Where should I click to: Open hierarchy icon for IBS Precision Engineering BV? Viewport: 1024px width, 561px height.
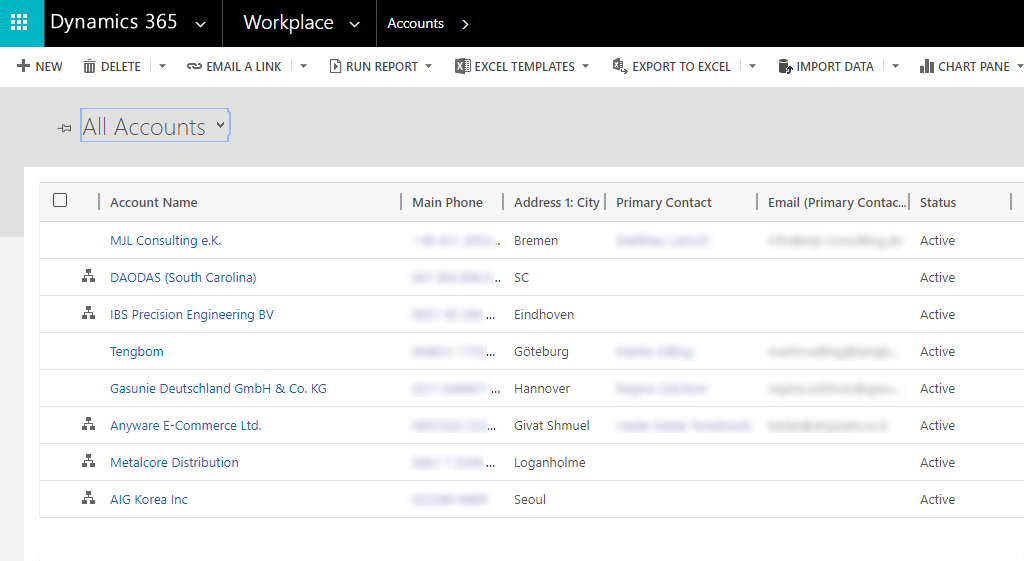(x=88, y=314)
